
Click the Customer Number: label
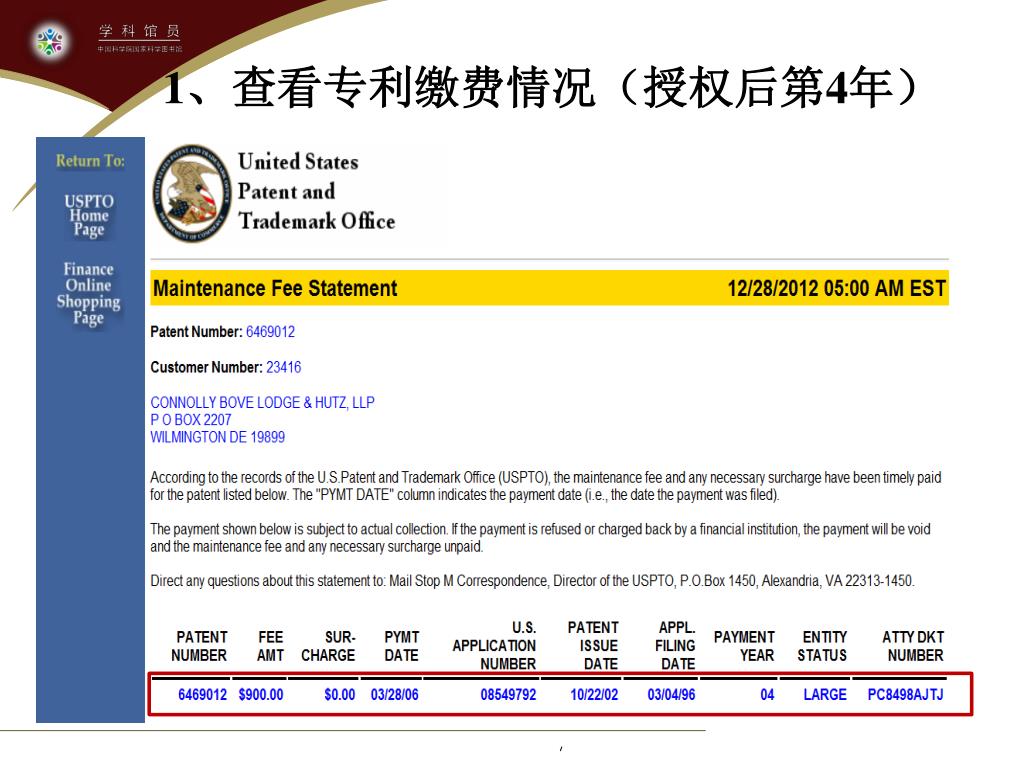(206, 367)
